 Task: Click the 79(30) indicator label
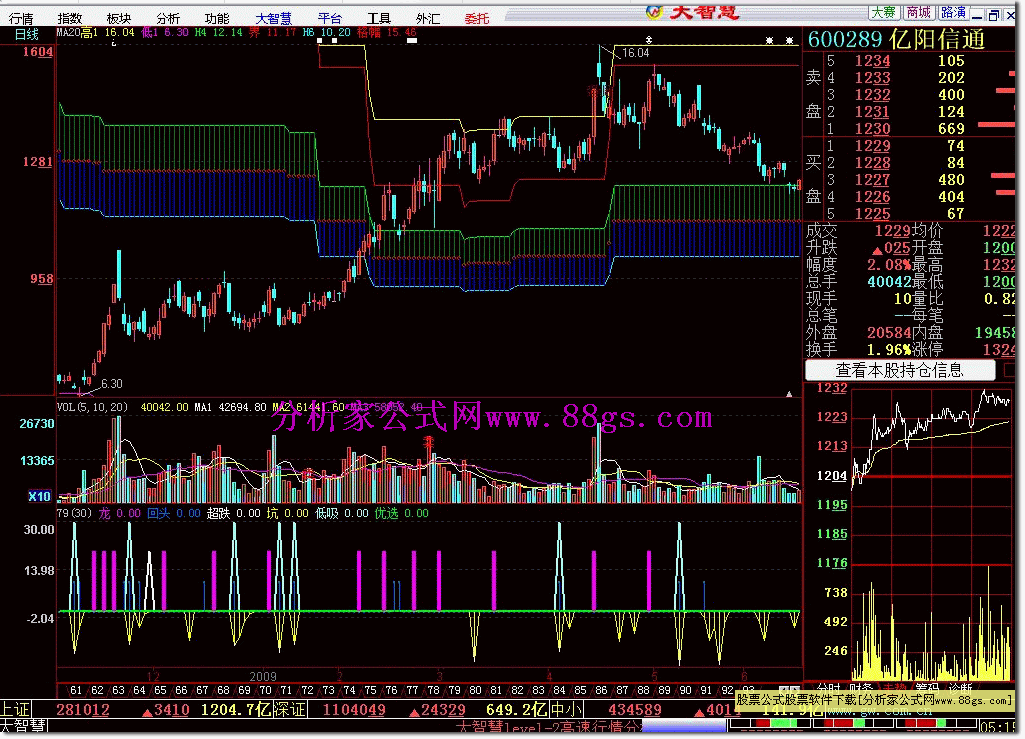click(x=74, y=513)
